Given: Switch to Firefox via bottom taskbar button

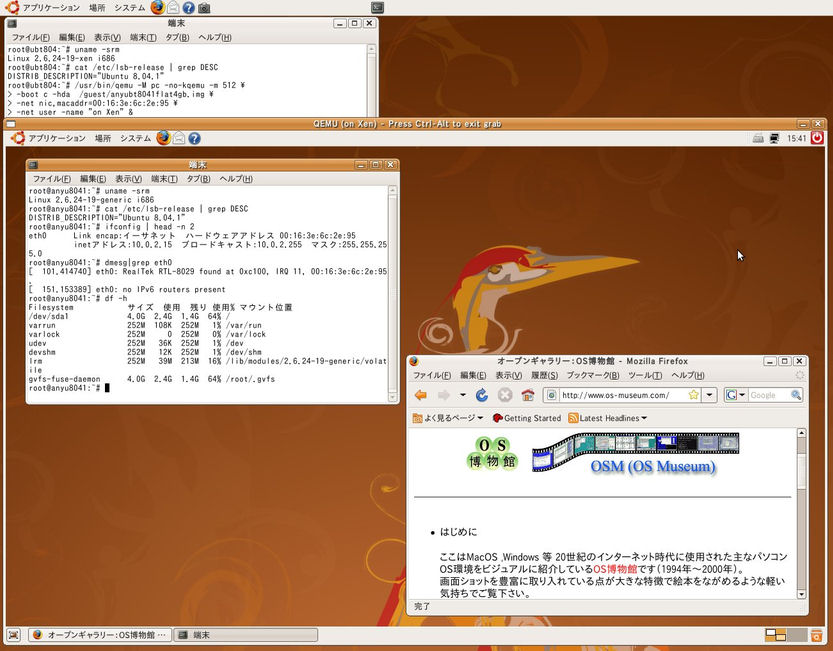Looking at the screenshot, I should coord(100,635).
